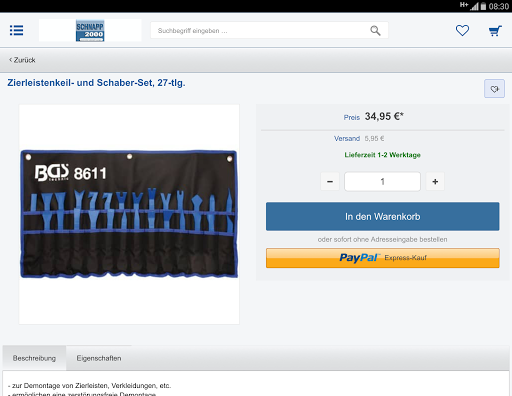Image resolution: width=512 pixels, height=396 pixels.
Task: Click the magnifier search icon
Action: tap(375, 31)
